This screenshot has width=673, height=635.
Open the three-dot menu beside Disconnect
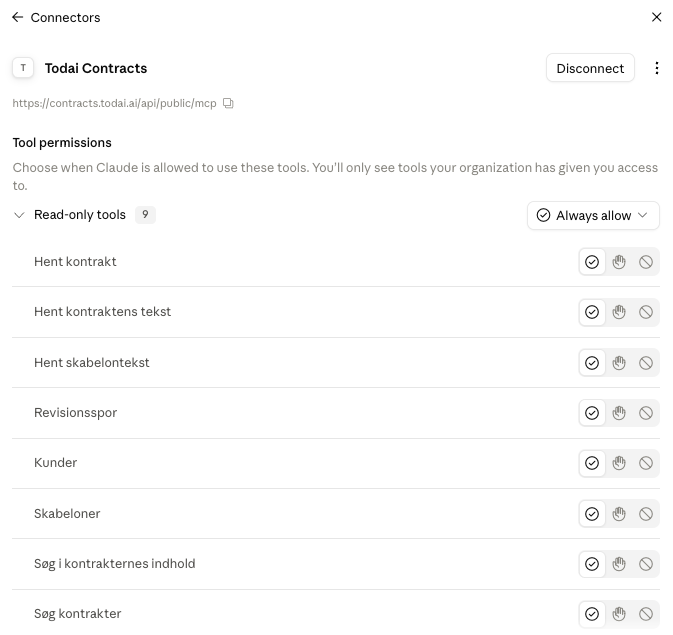point(656,68)
